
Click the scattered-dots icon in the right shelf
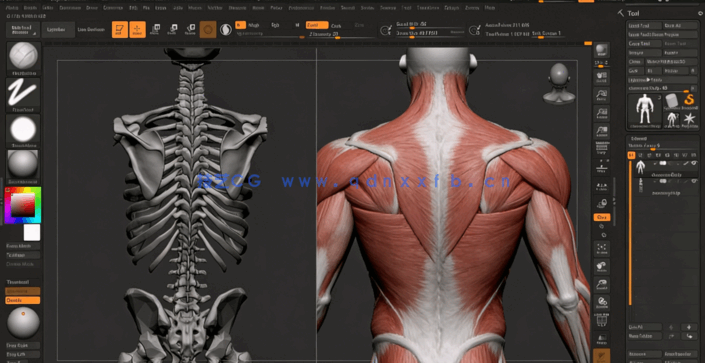(602, 248)
